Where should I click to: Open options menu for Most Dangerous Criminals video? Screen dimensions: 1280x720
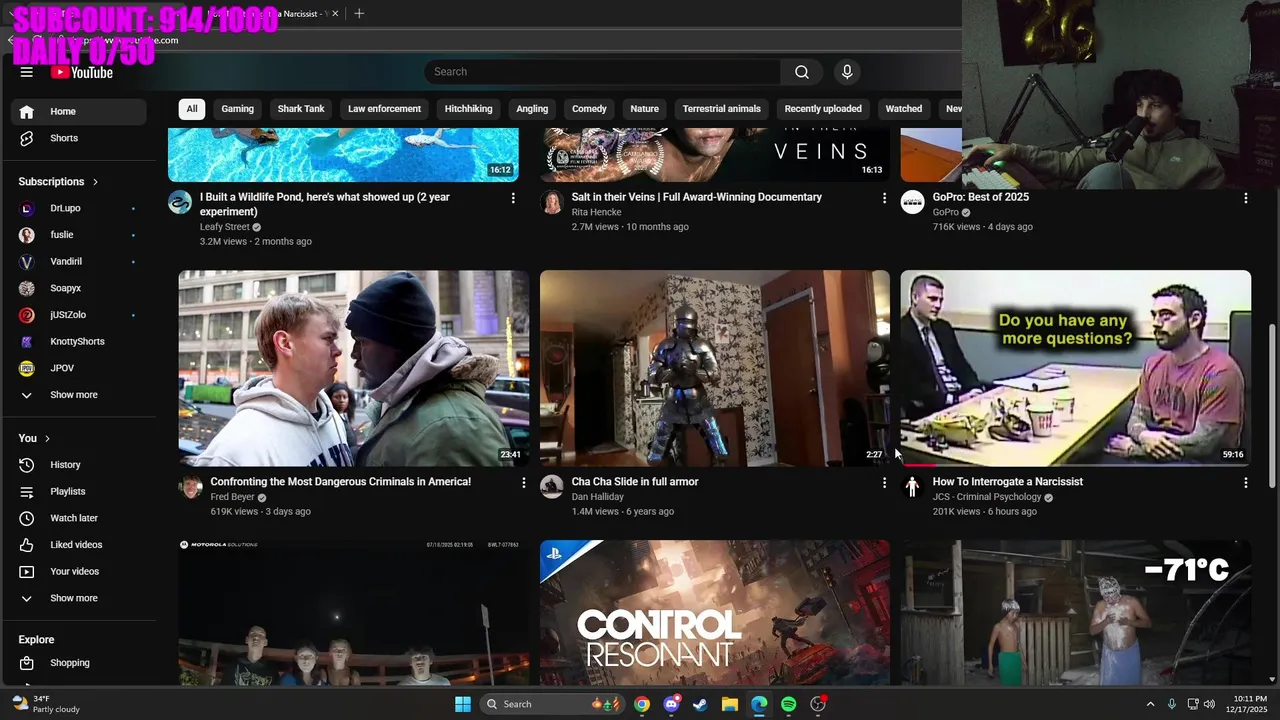[523, 483]
